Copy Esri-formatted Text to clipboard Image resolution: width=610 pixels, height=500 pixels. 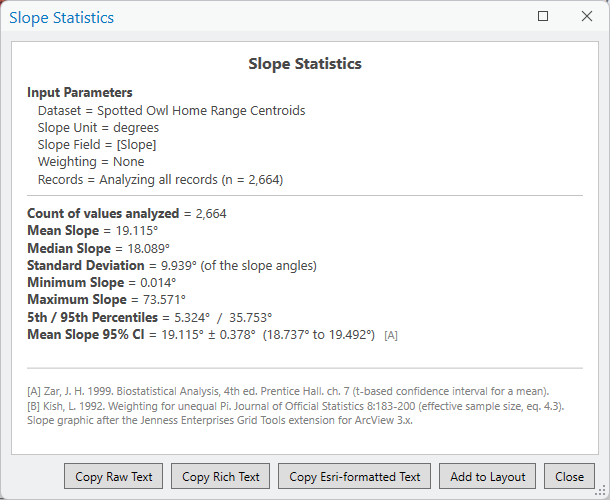tap(354, 476)
